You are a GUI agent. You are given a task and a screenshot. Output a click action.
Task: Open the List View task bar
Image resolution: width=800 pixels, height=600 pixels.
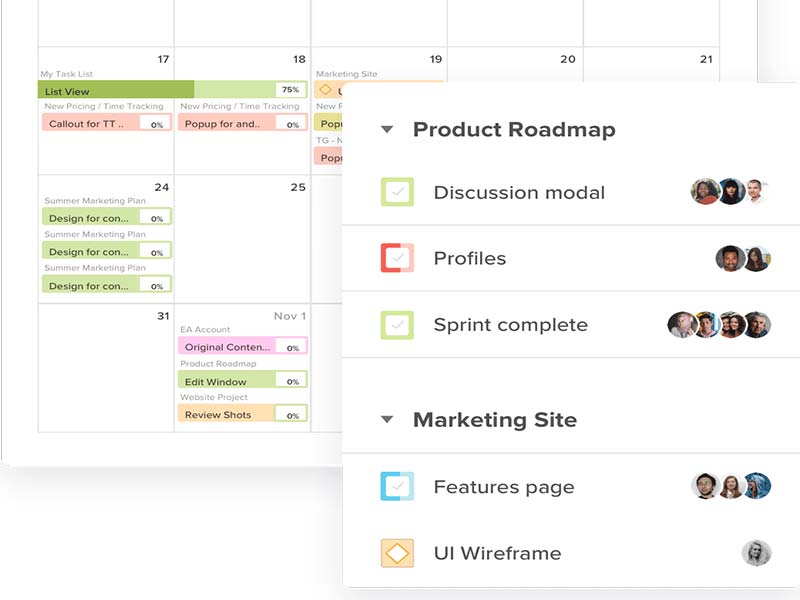coord(116,90)
